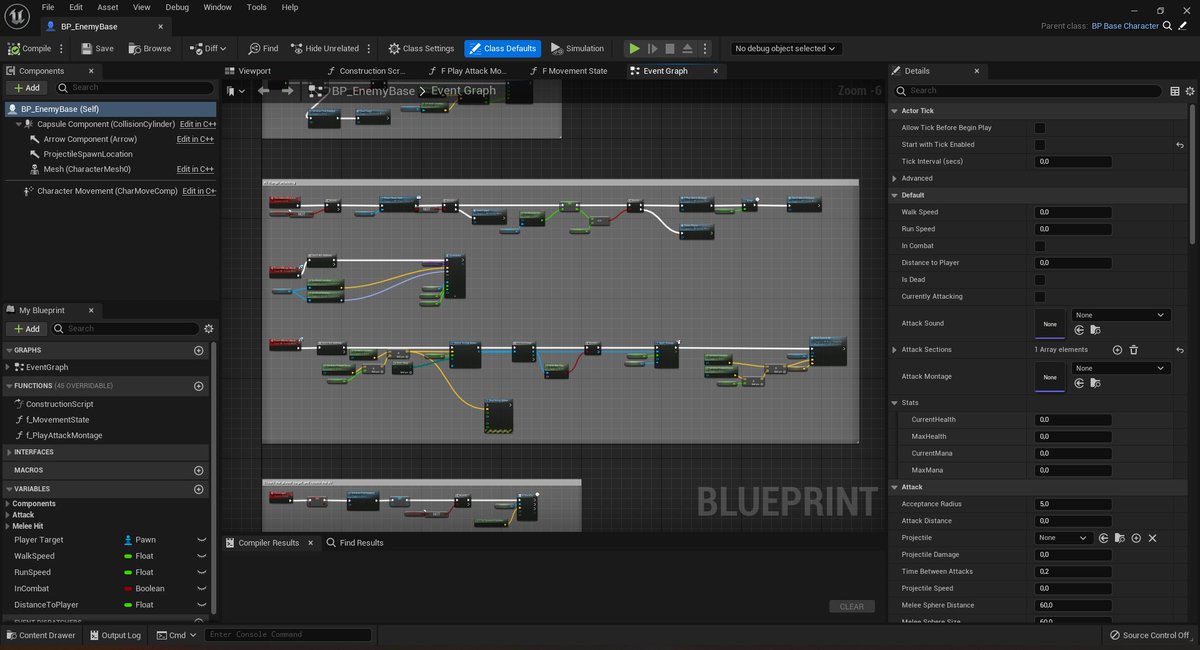Add a new variable in My Blueprint
Viewport: 1200px width, 650px height.
click(199, 489)
